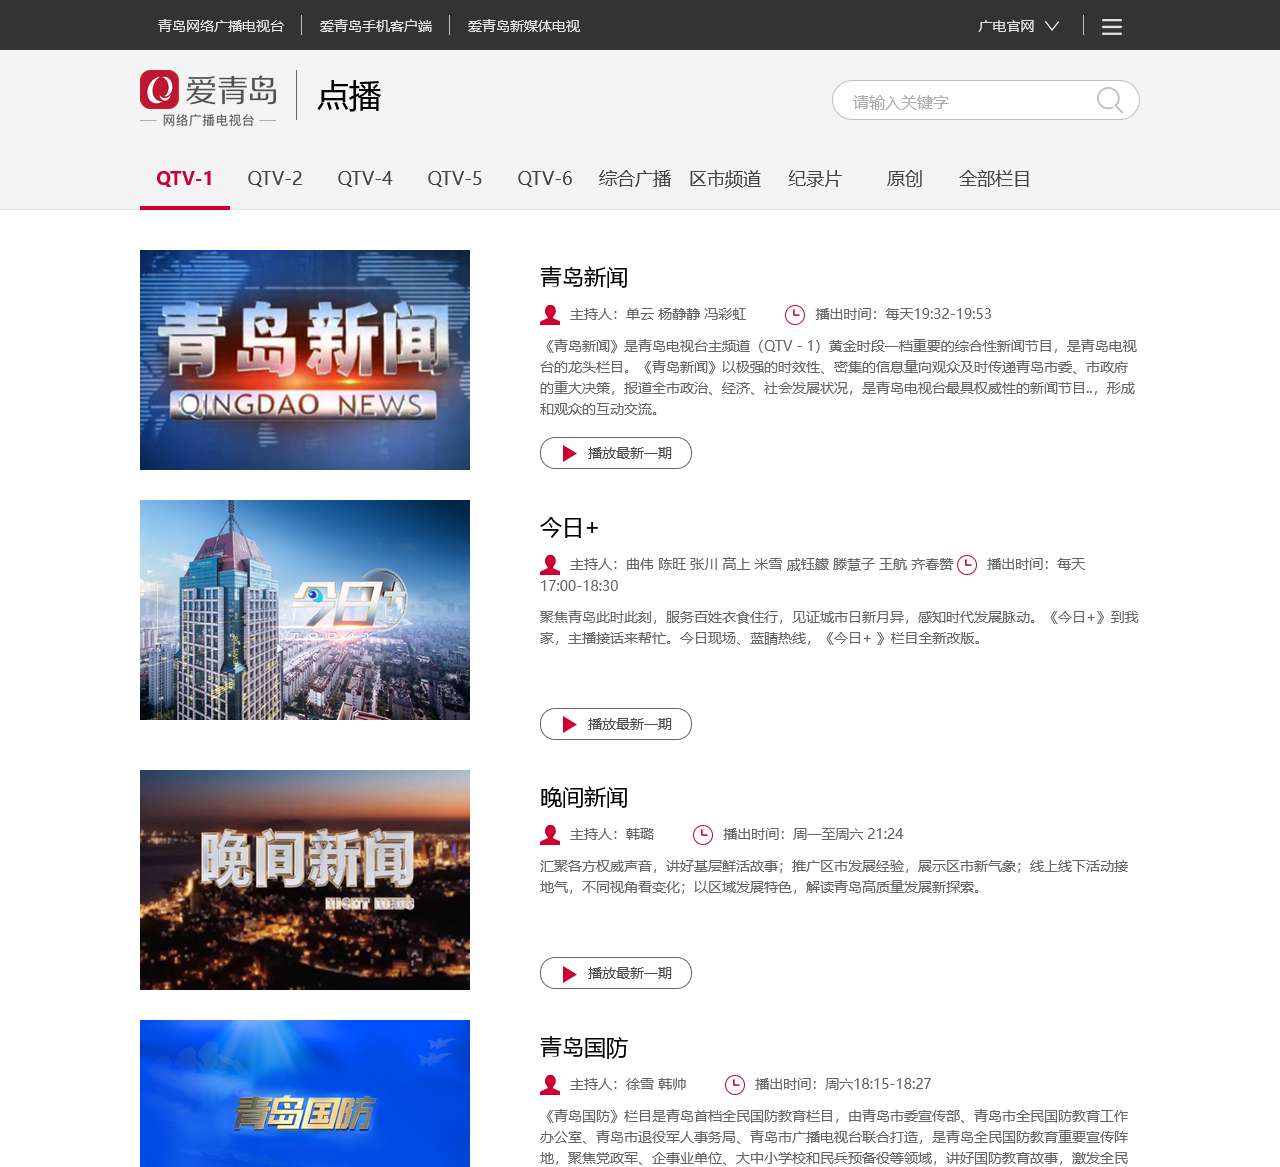Click the host name 韩璐

click(640, 834)
